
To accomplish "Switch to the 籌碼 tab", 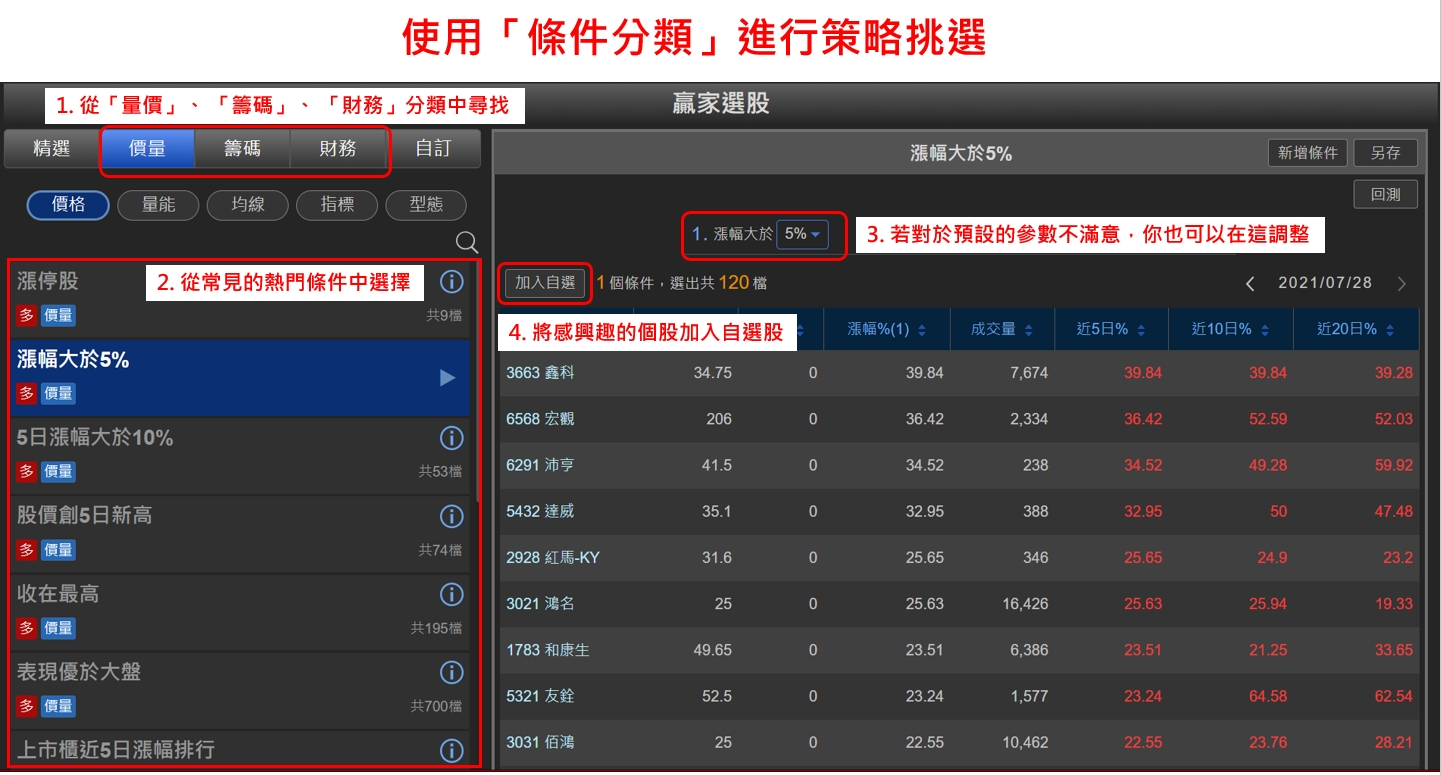I will click(x=242, y=149).
